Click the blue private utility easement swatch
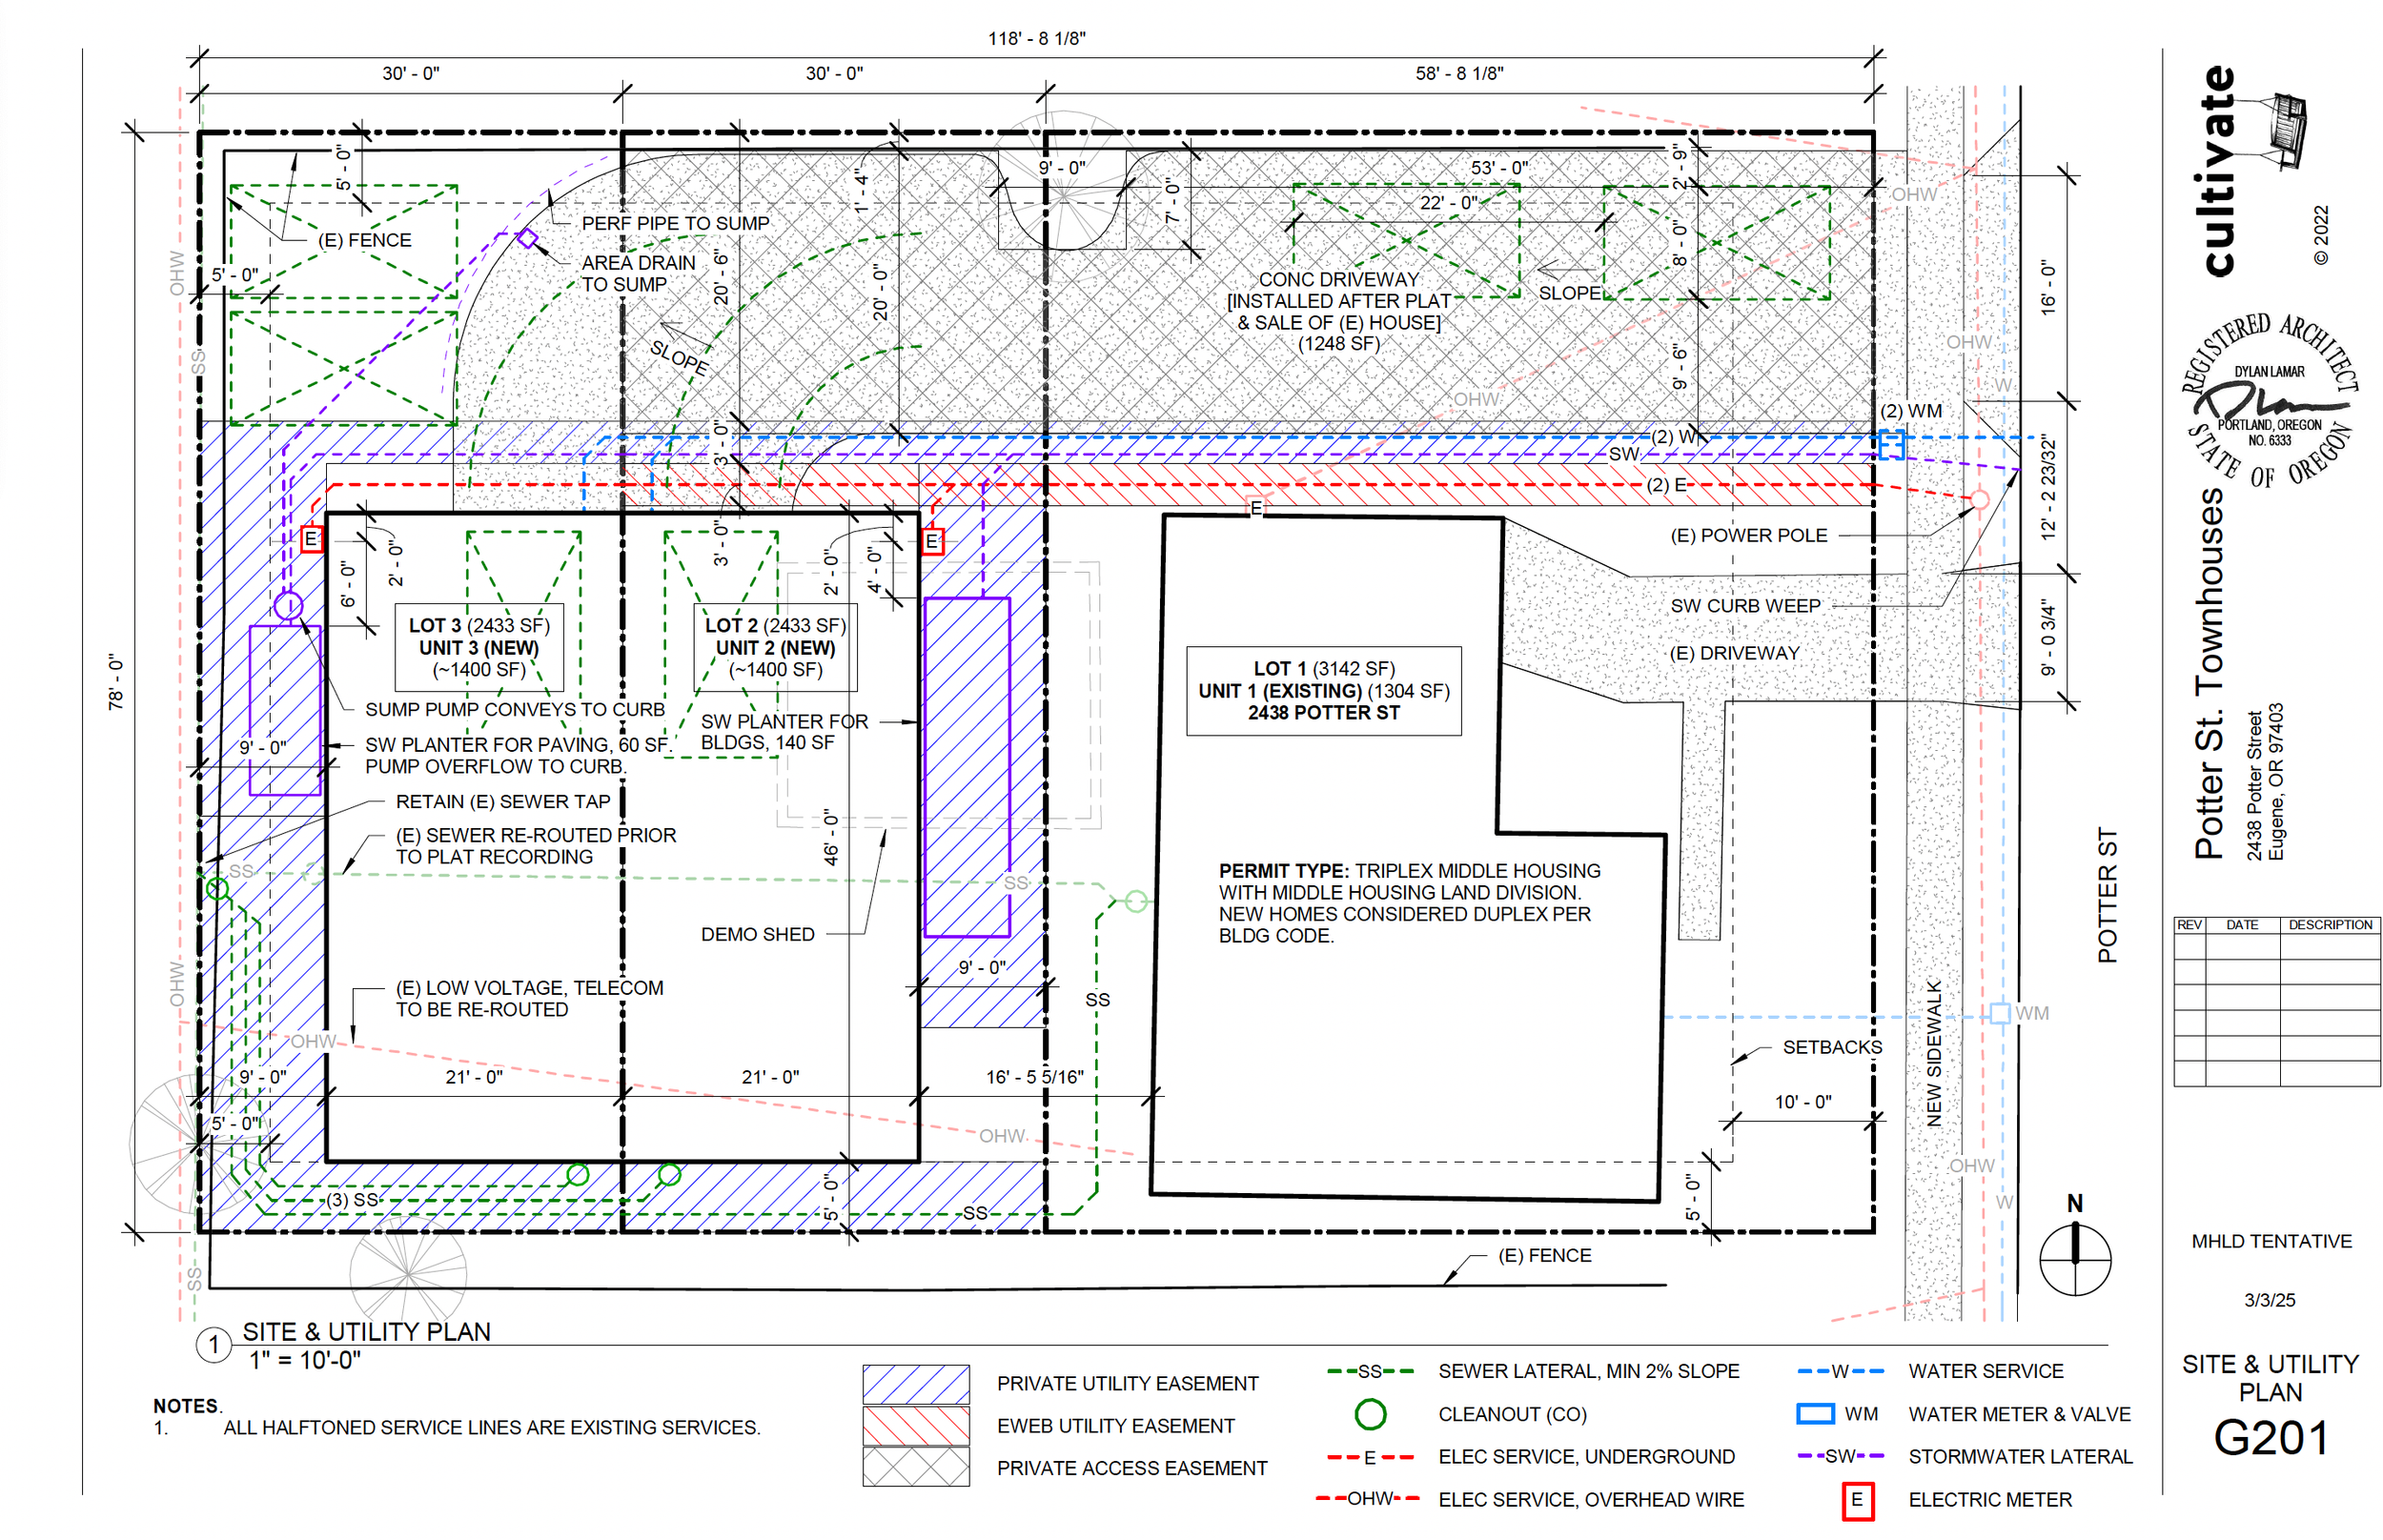This screenshot has width=2383, height=1540. coord(915,1384)
